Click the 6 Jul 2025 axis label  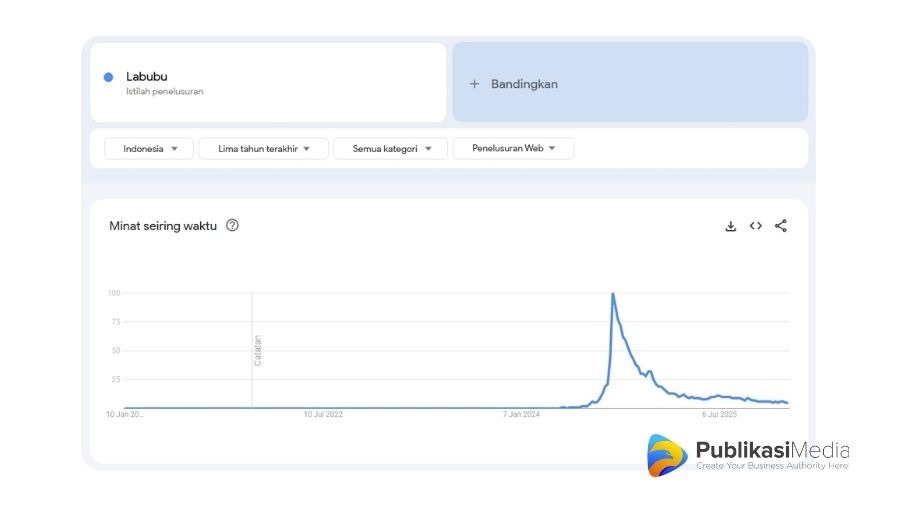point(718,414)
